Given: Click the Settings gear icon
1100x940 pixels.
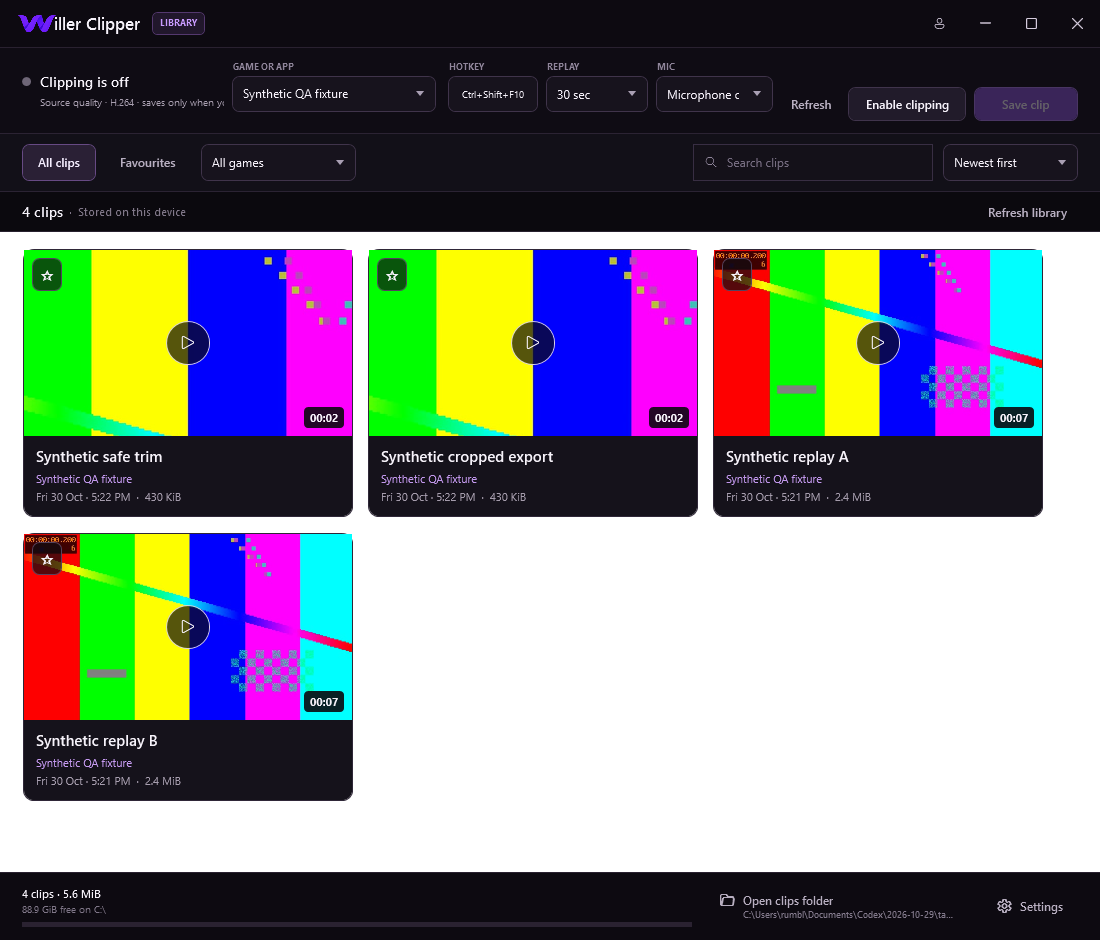Looking at the screenshot, I should tap(1005, 906).
